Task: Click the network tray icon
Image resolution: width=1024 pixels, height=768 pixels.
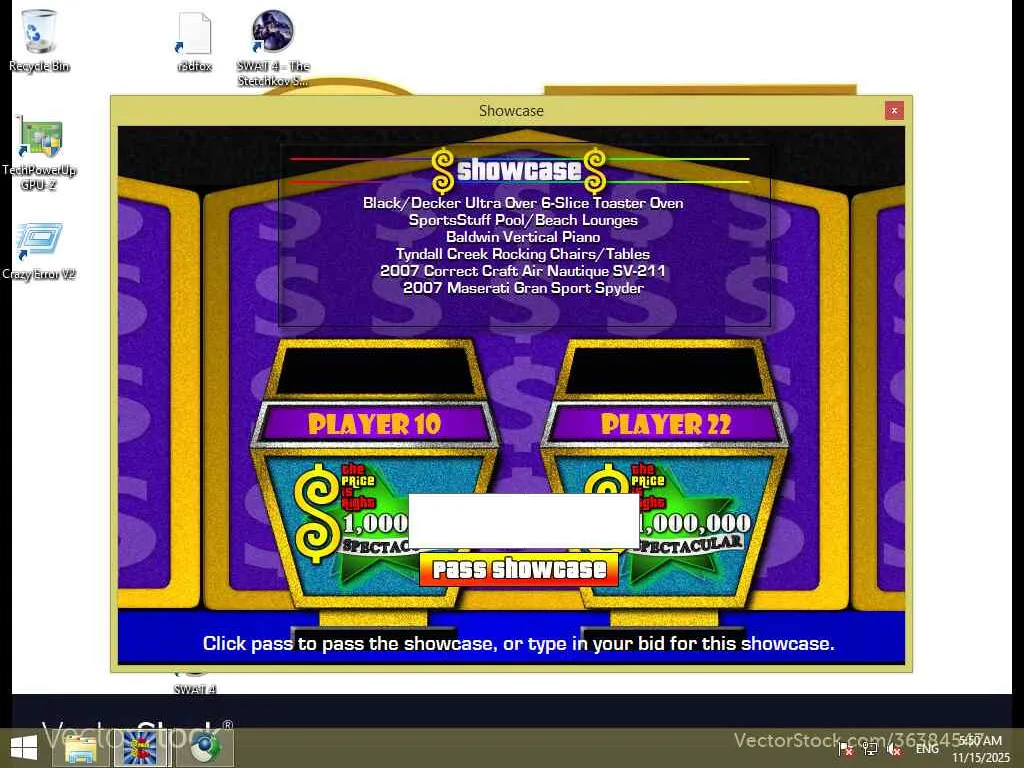Action: click(870, 749)
